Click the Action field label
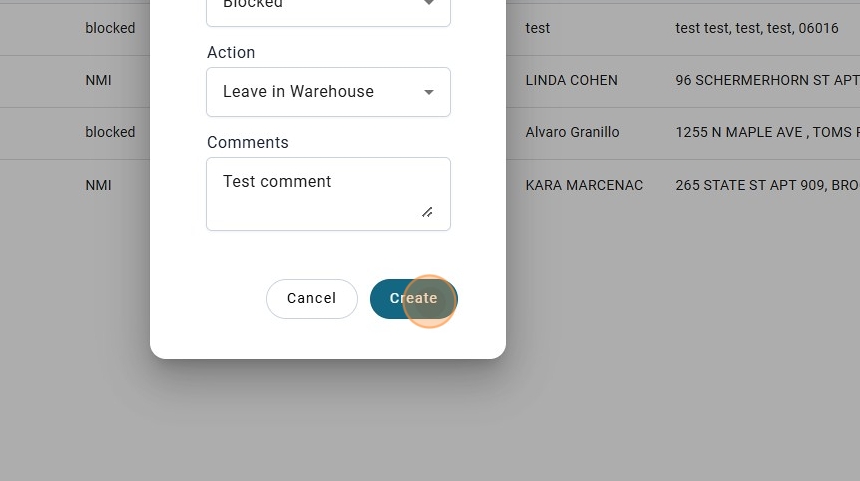Screen dimensions: 860x481 pyautogui.click(x=231, y=52)
